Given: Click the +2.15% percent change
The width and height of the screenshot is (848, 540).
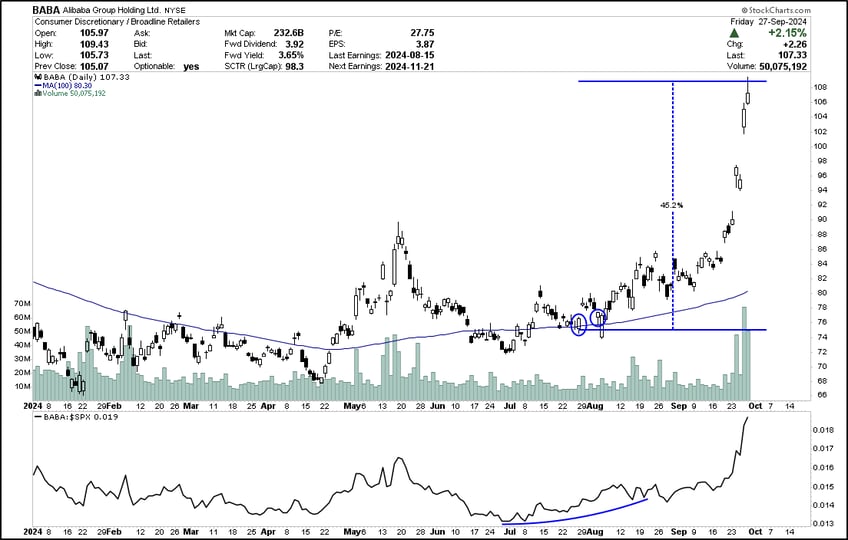Looking at the screenshot, I should [787, 33].
